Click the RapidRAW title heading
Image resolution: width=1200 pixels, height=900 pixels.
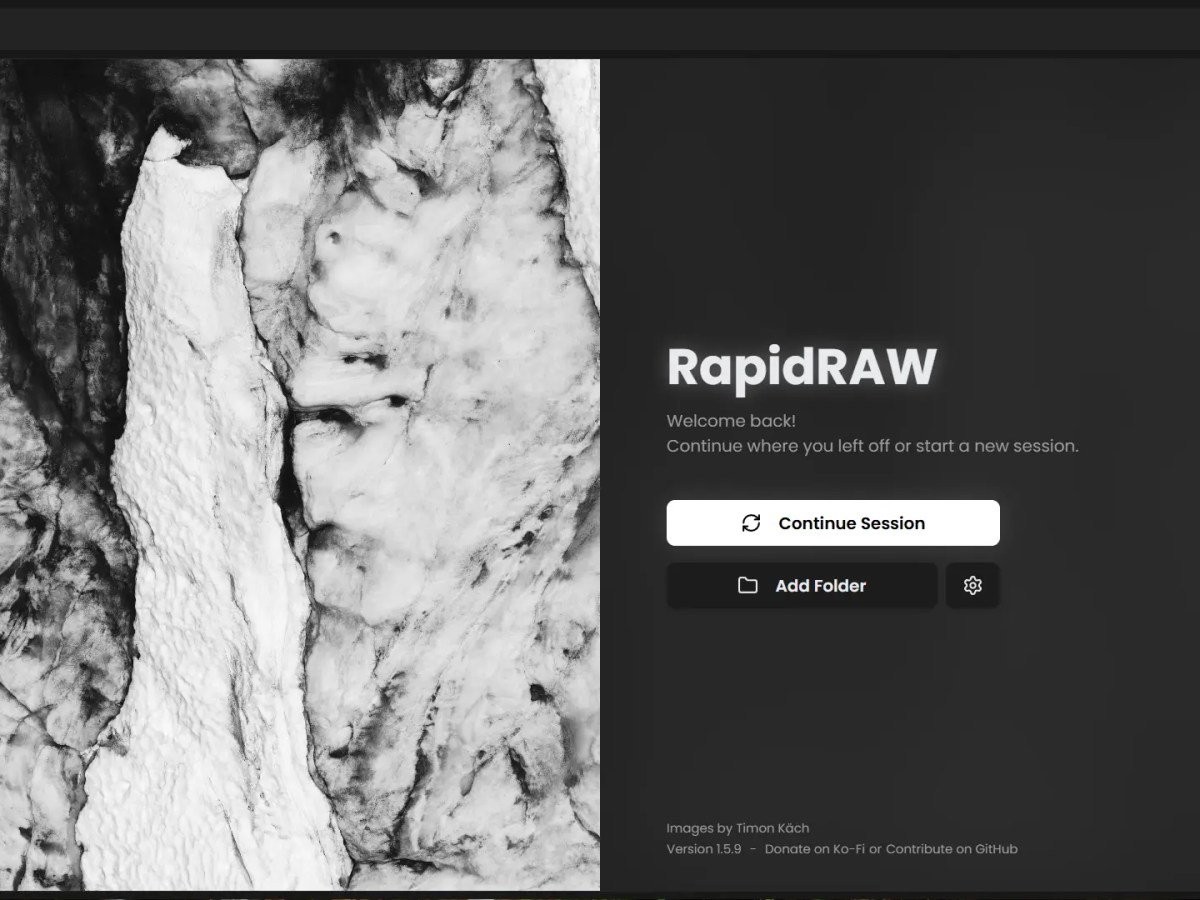pos(801,366)
